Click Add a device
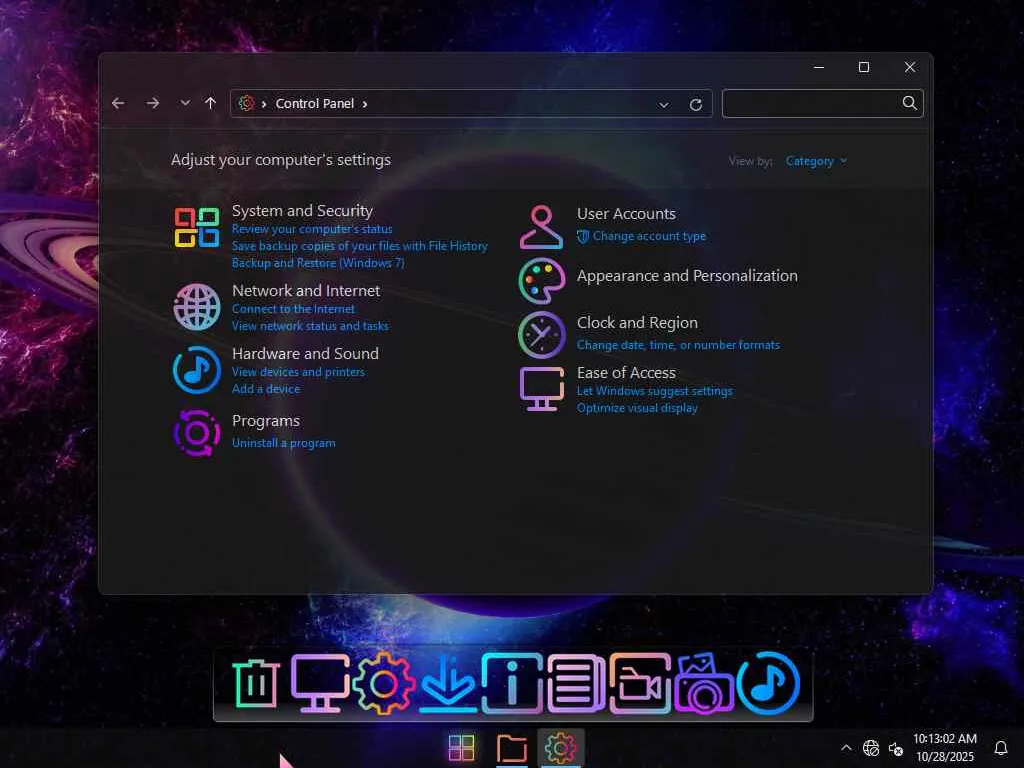The width and height of the screenshot is (1024, 768). (x=266, y=389)
